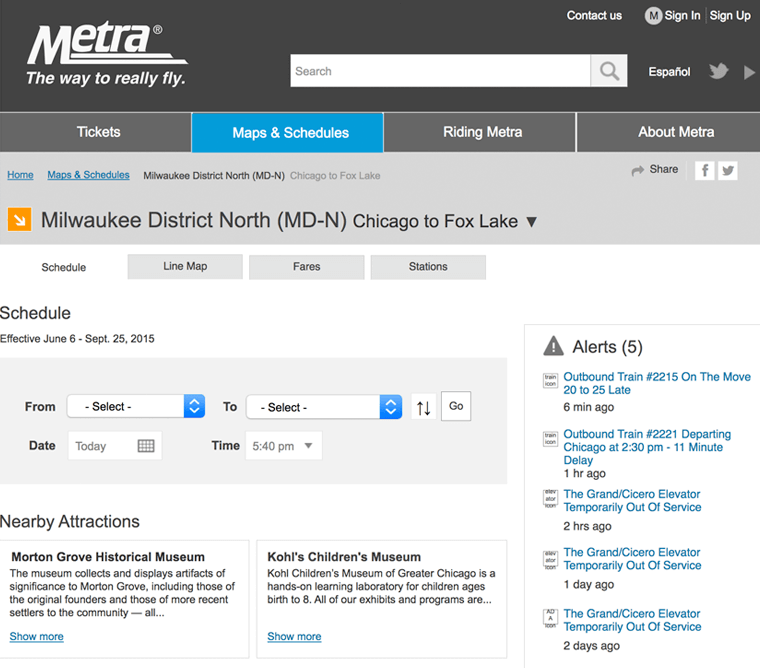The image size is (760, 668).
Task: Open the Riding Metra menu
Action: click(480, 132)
